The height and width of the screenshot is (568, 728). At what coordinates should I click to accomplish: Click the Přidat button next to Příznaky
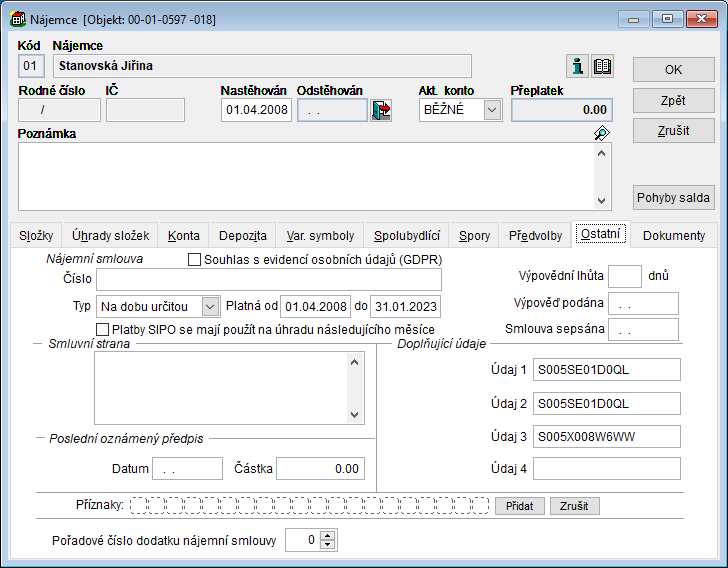click(x=519, y=506)
